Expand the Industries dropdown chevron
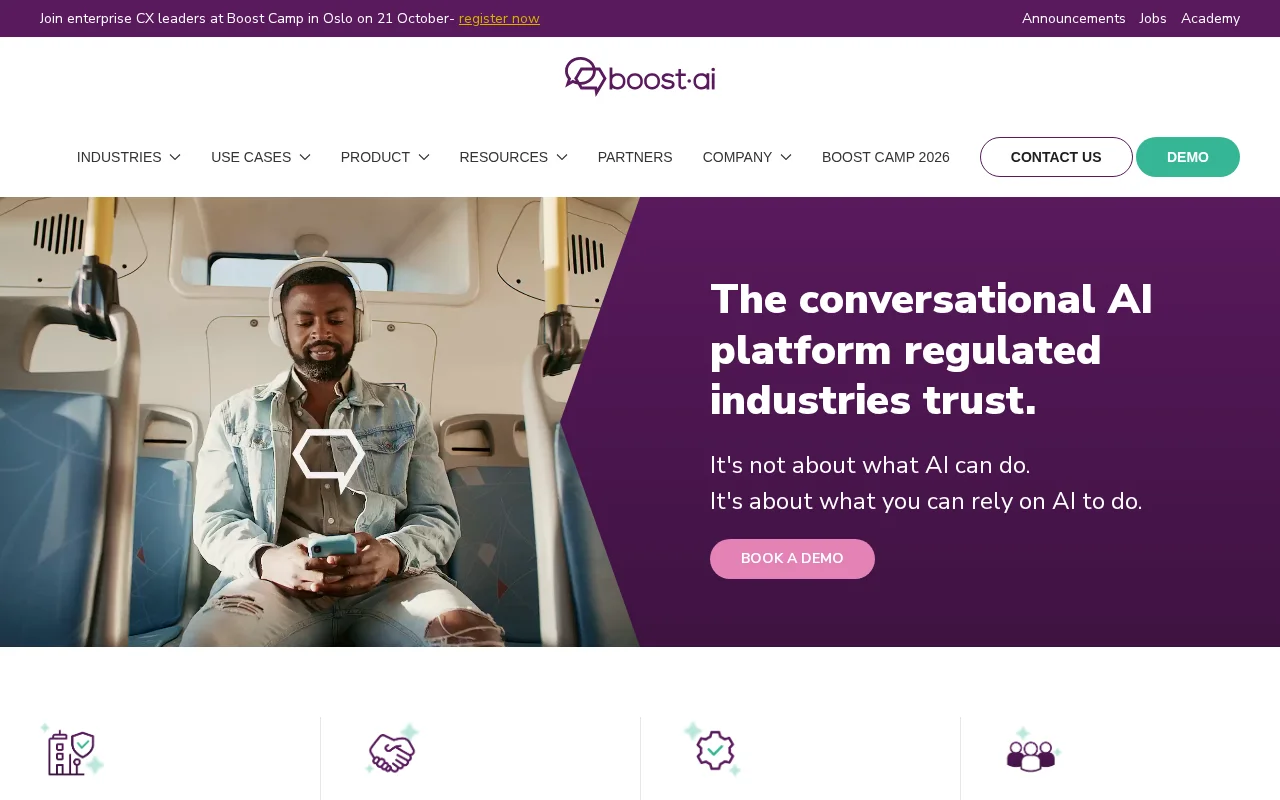 point(175,157)
